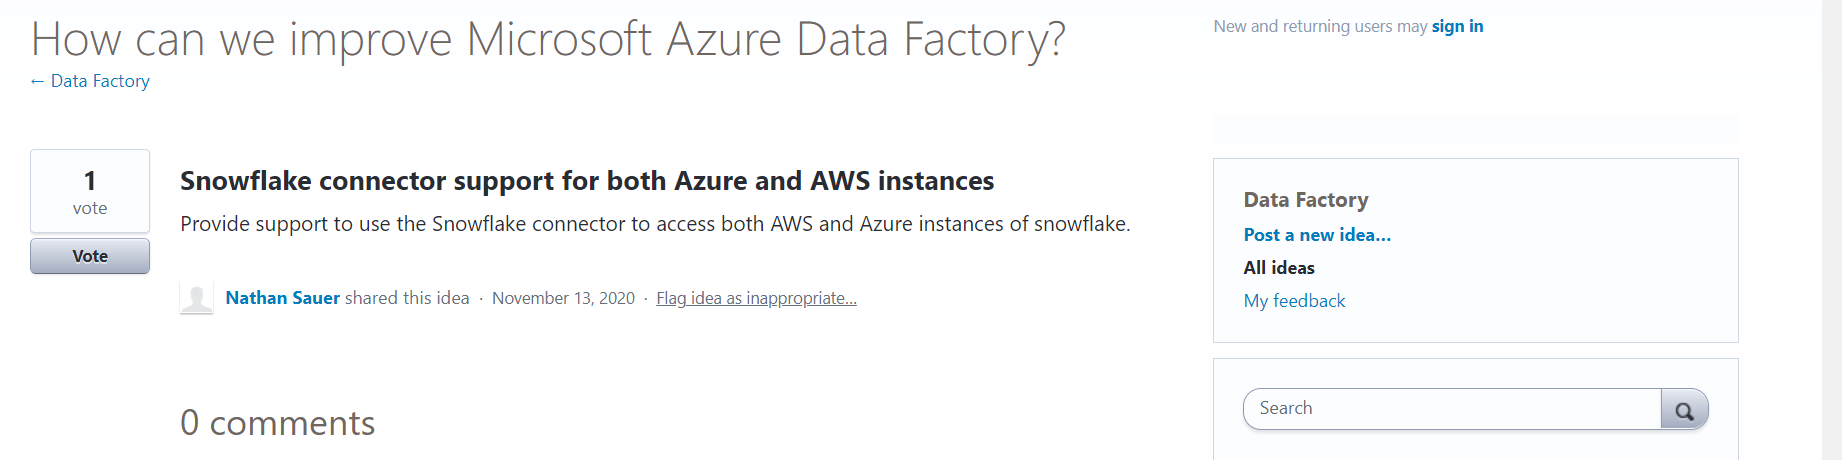Screen dimensions: 1842x460
Task: Click the page vertical scrollbar
Action: coord(1832,230)
